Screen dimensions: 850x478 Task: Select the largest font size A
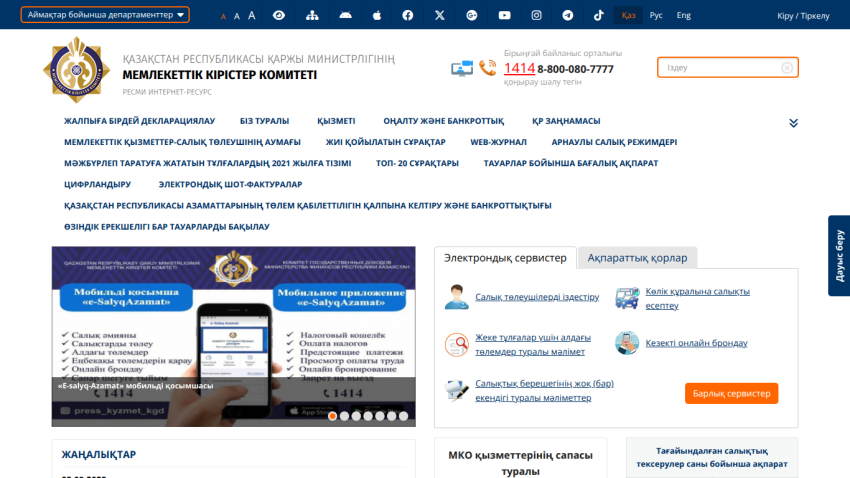[x=252, y=16]
